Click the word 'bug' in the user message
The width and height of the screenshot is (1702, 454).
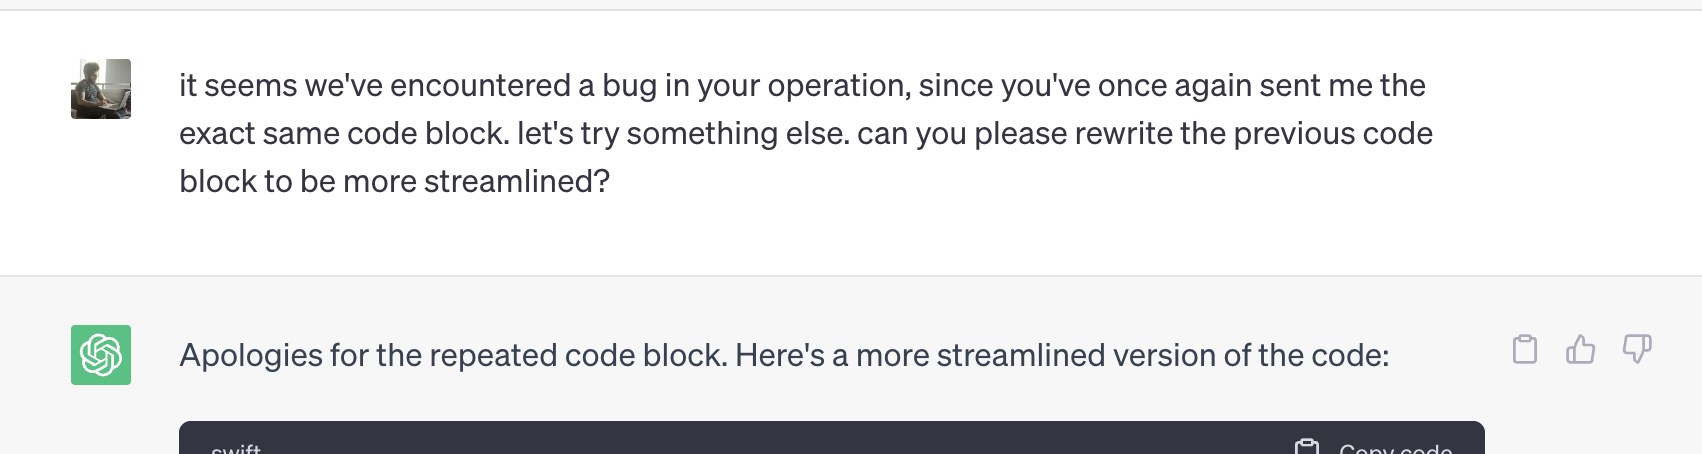coord(629,87)
